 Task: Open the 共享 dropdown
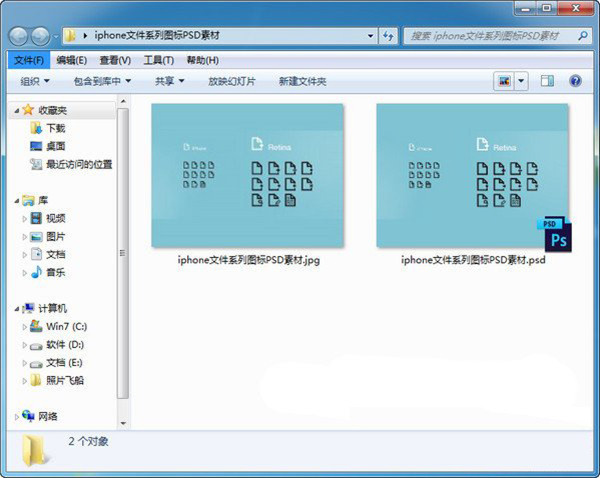[x=170, y=81]
